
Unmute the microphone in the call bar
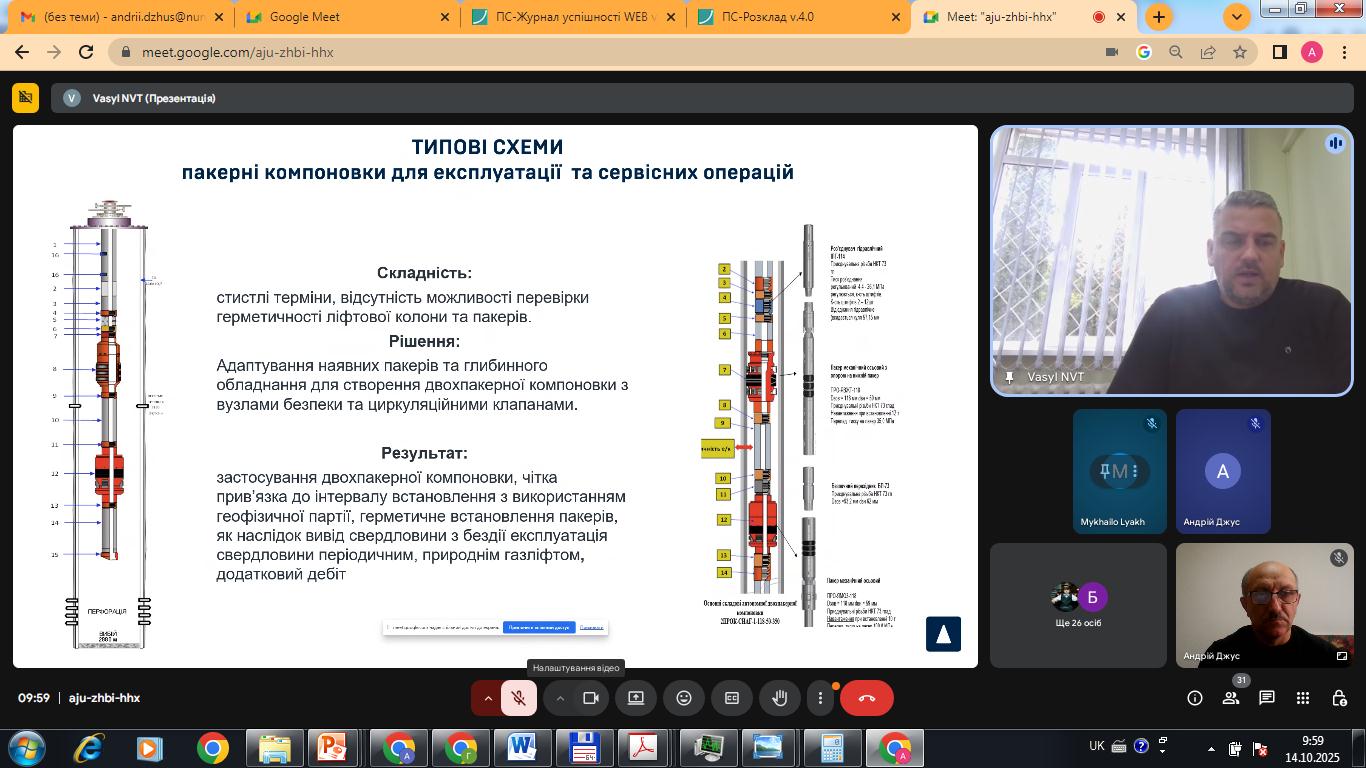518,698
